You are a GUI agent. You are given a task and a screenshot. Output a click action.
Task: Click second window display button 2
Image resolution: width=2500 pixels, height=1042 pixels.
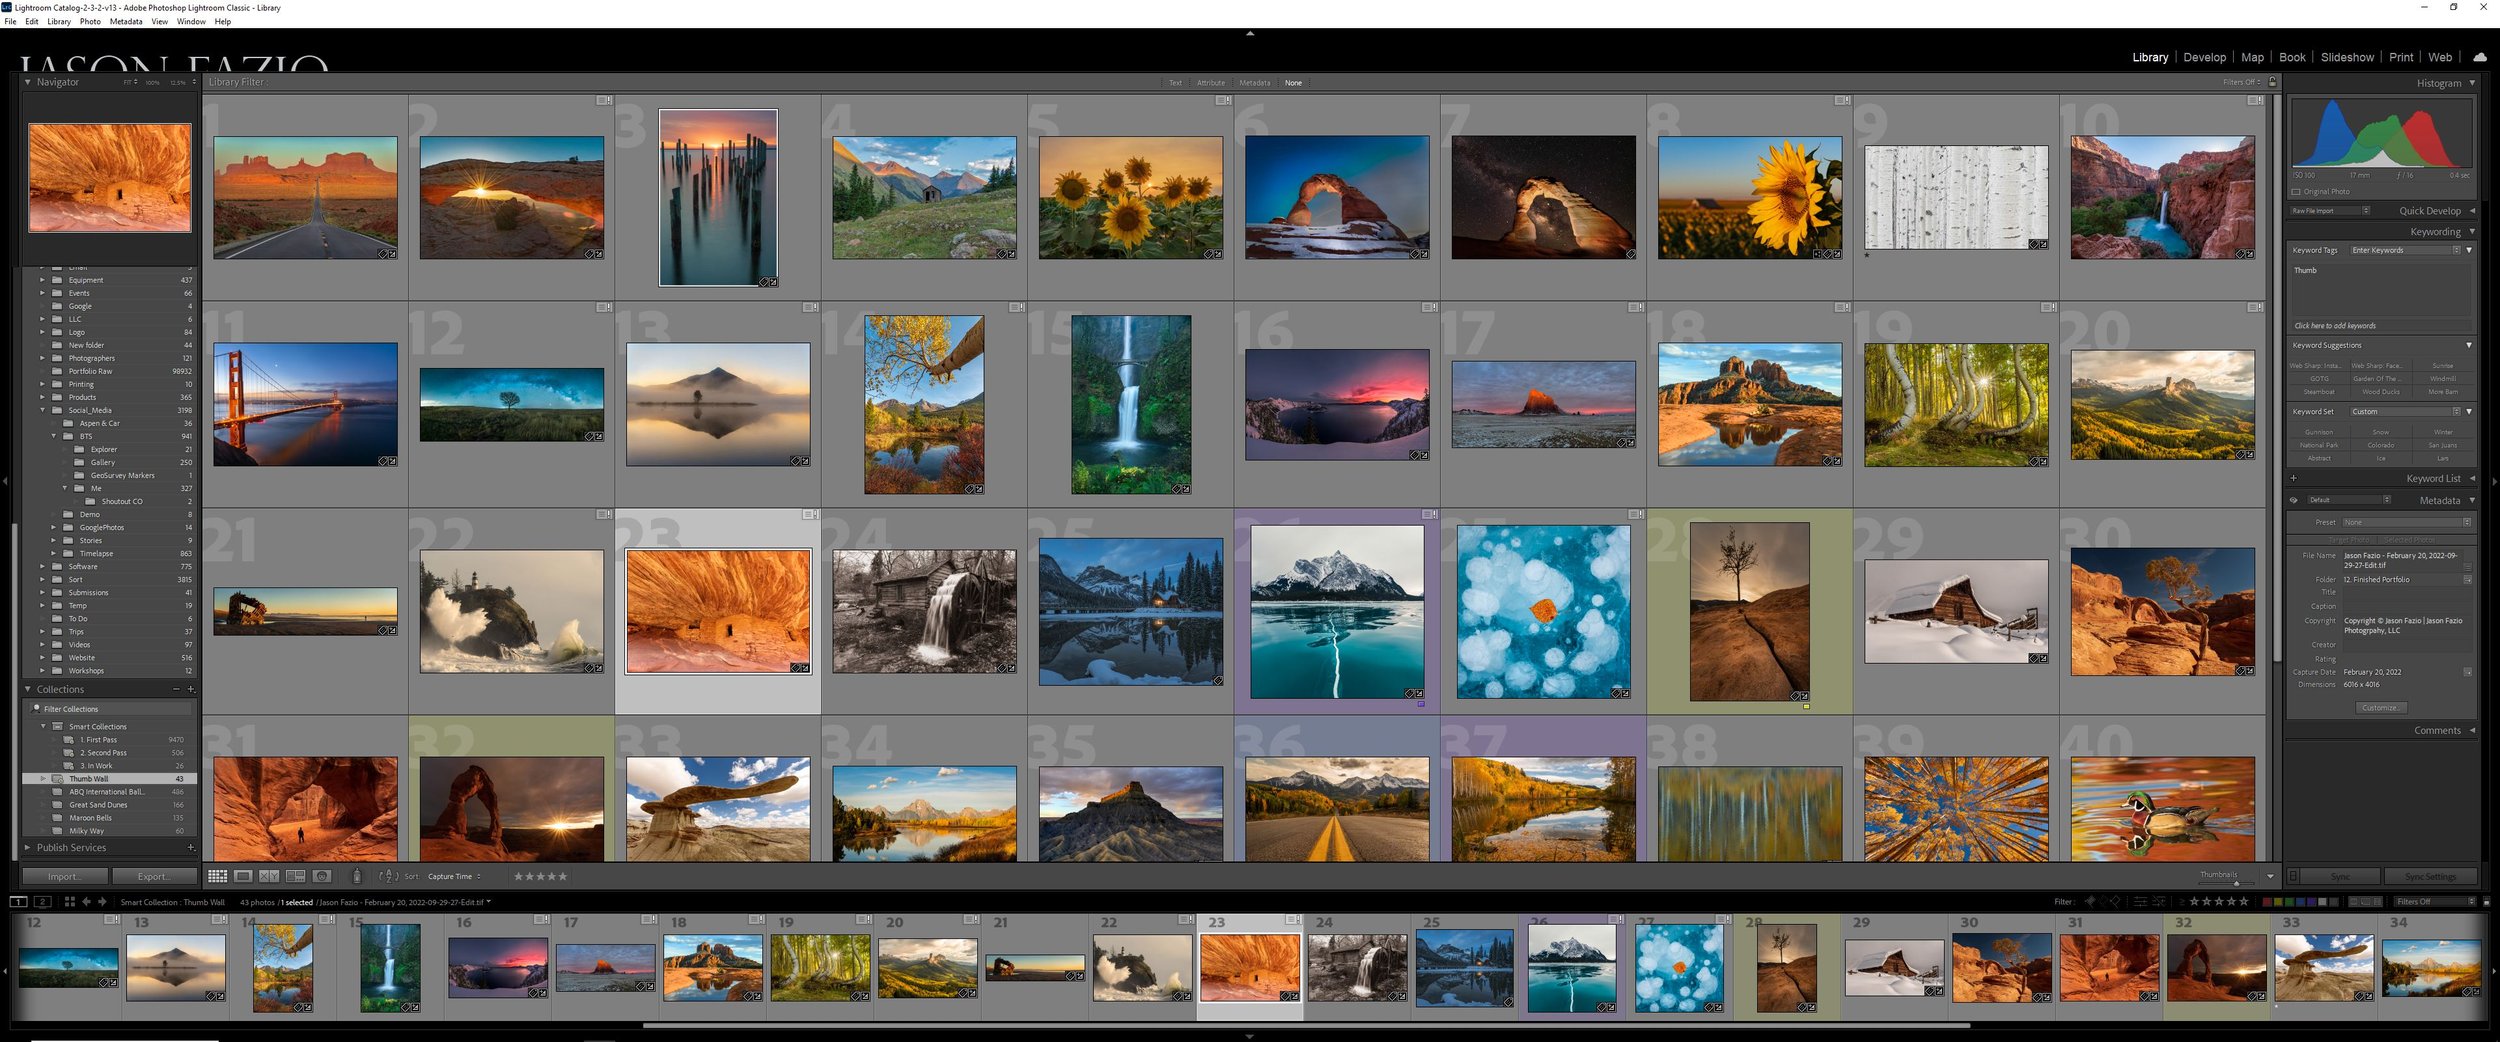[43, 902]
